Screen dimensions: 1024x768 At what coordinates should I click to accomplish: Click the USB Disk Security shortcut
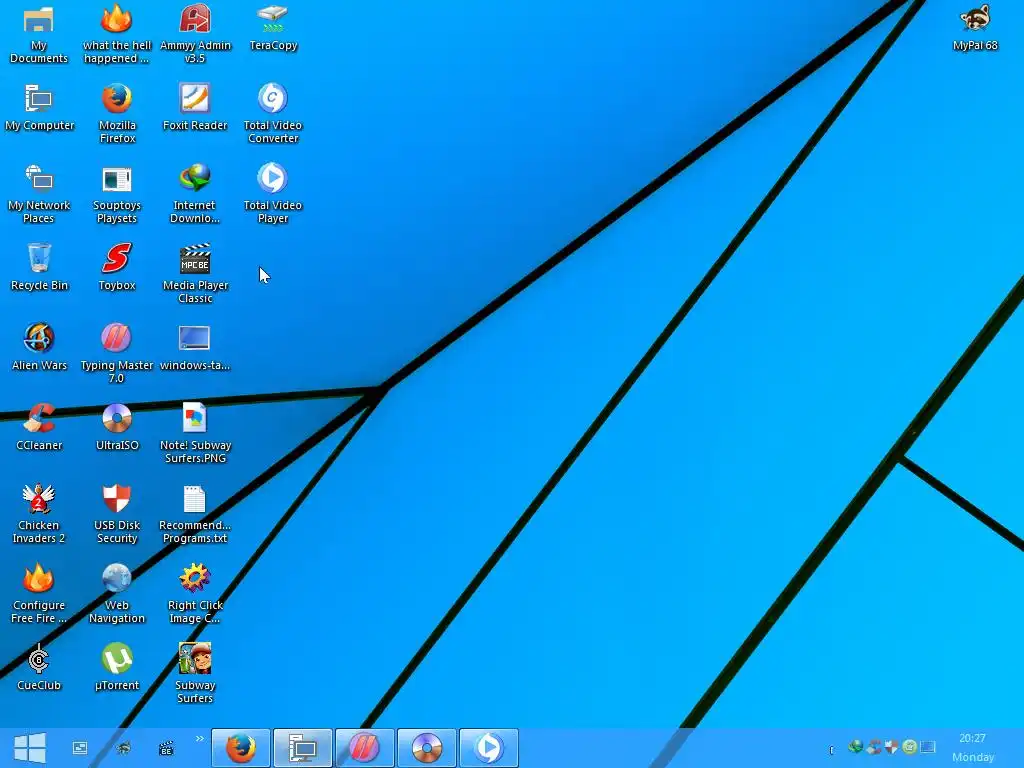click(117, 514)
